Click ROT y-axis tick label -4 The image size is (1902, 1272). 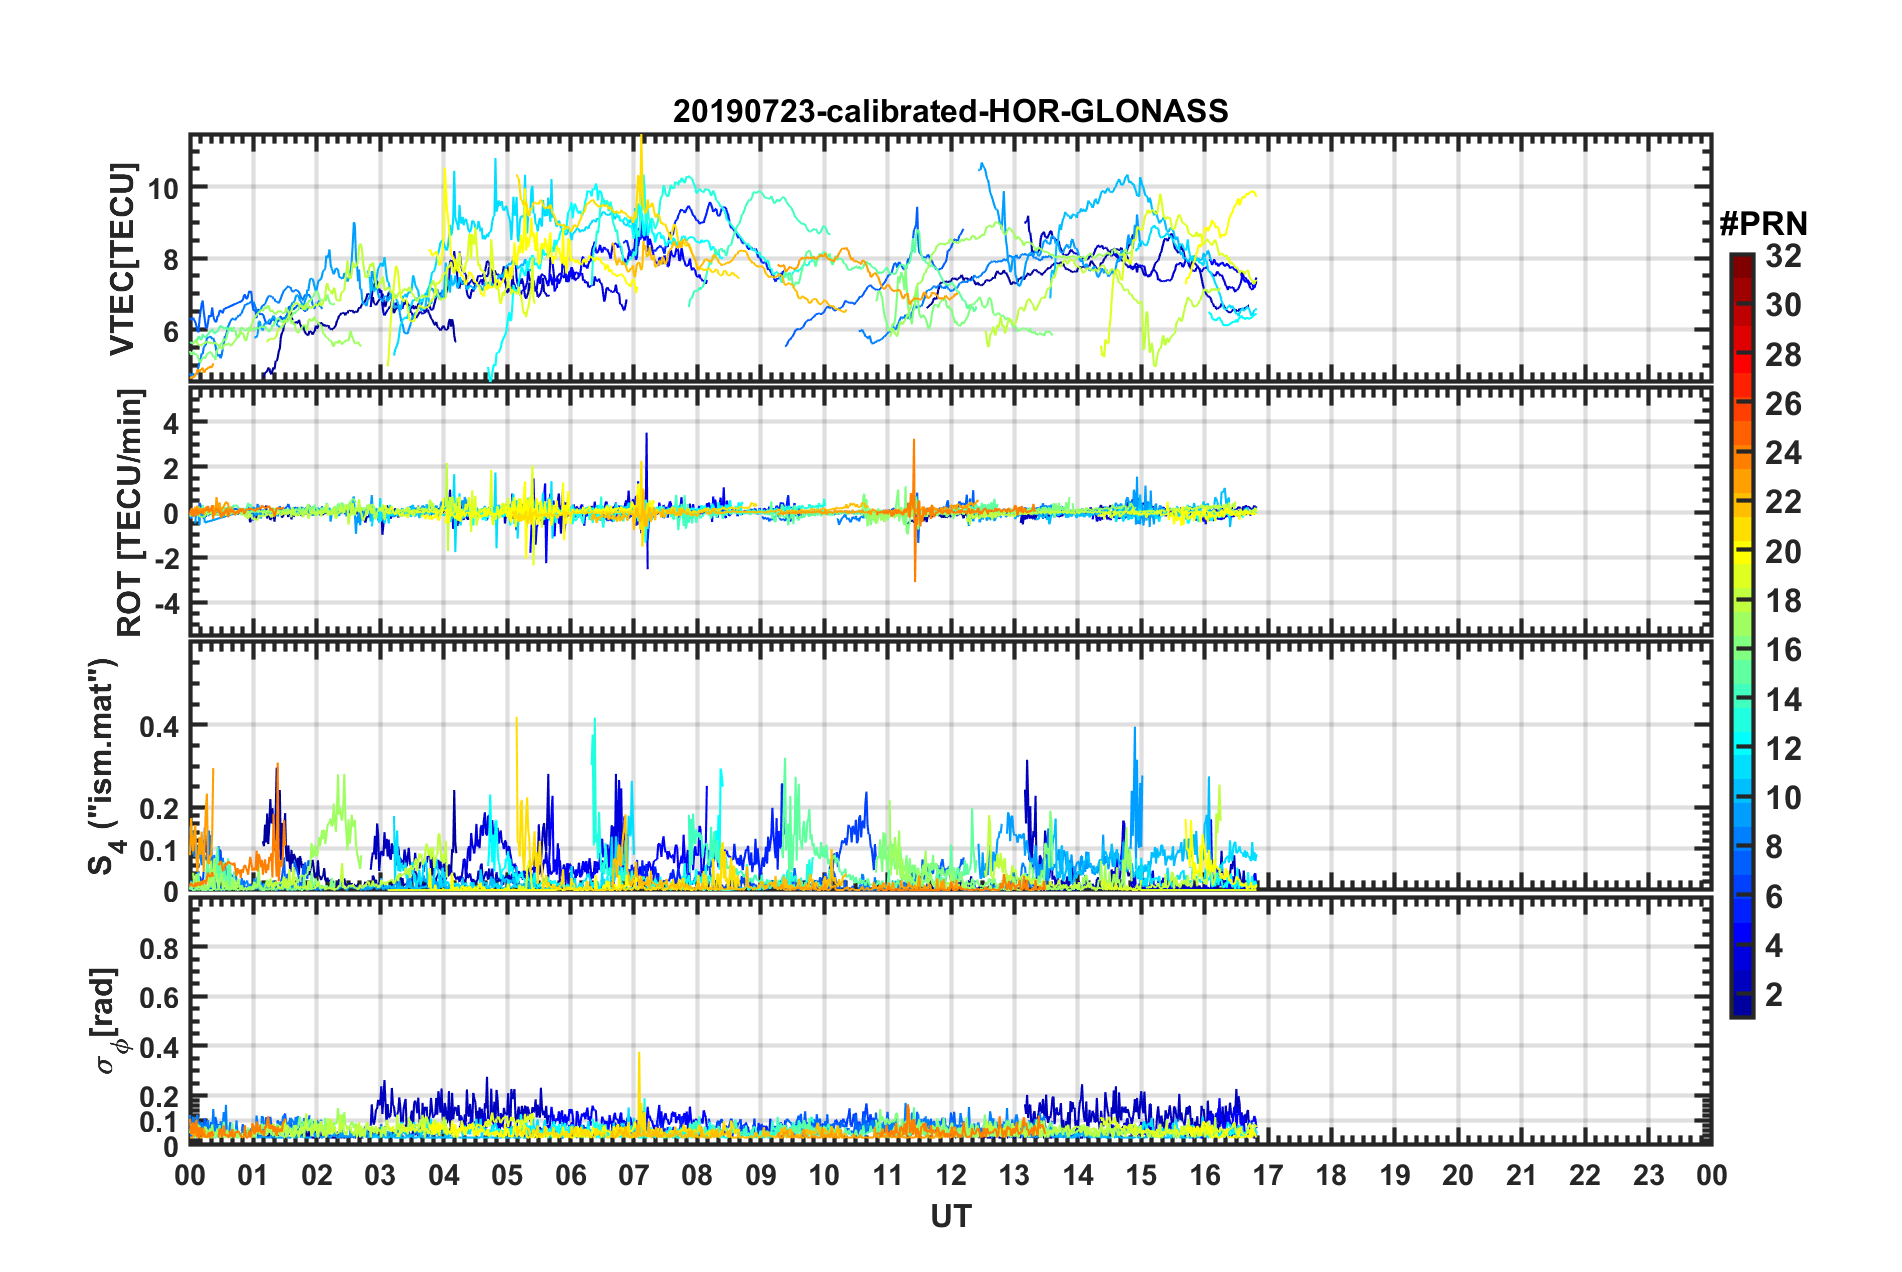[166, 605]
